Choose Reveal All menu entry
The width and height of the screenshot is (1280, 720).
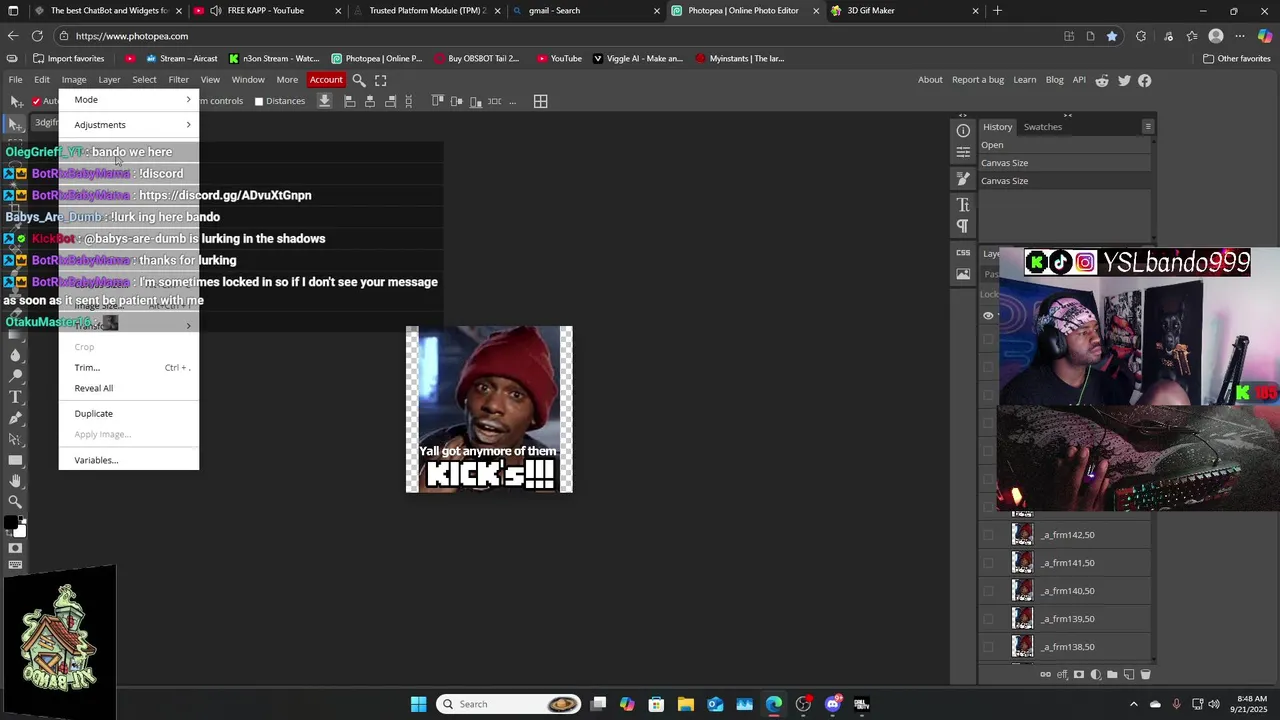(129, 388)
